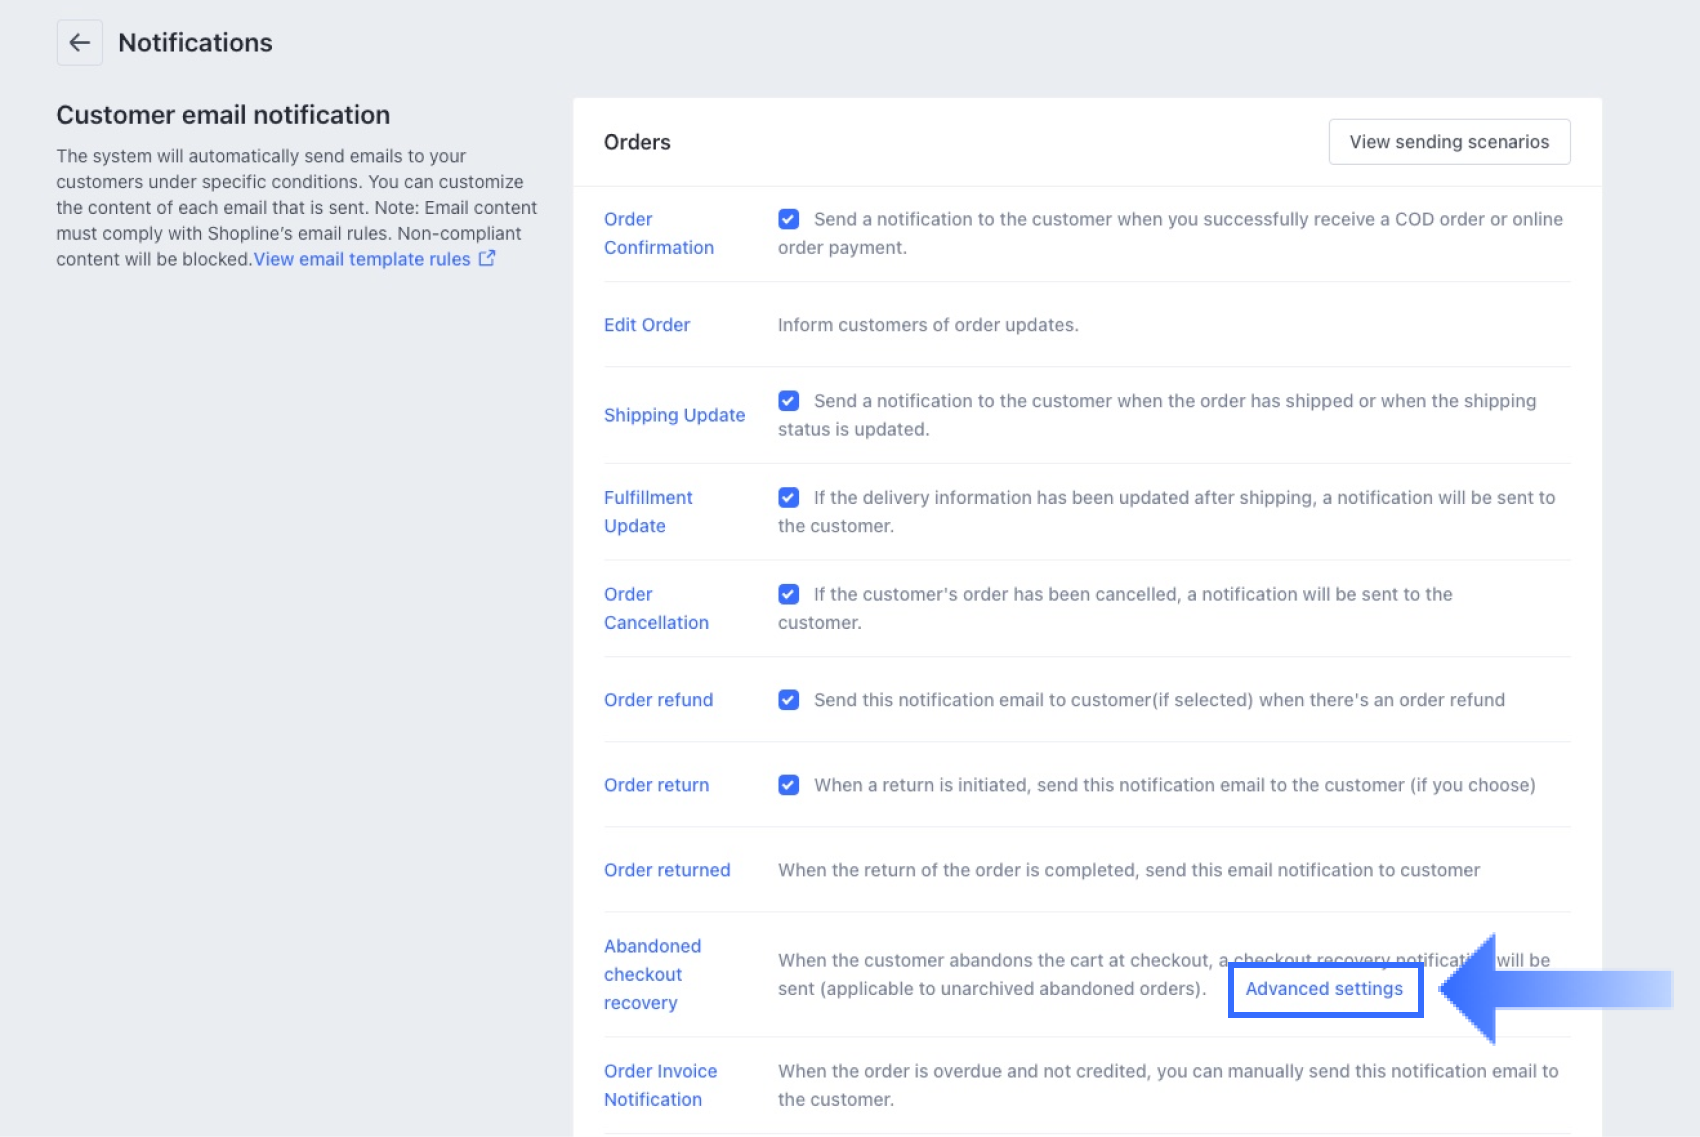Image resolution: width=1700 pixels, height=1137 pixels.
Task: Click the View sending scenarios button
Action: (x=1448, y=142)
